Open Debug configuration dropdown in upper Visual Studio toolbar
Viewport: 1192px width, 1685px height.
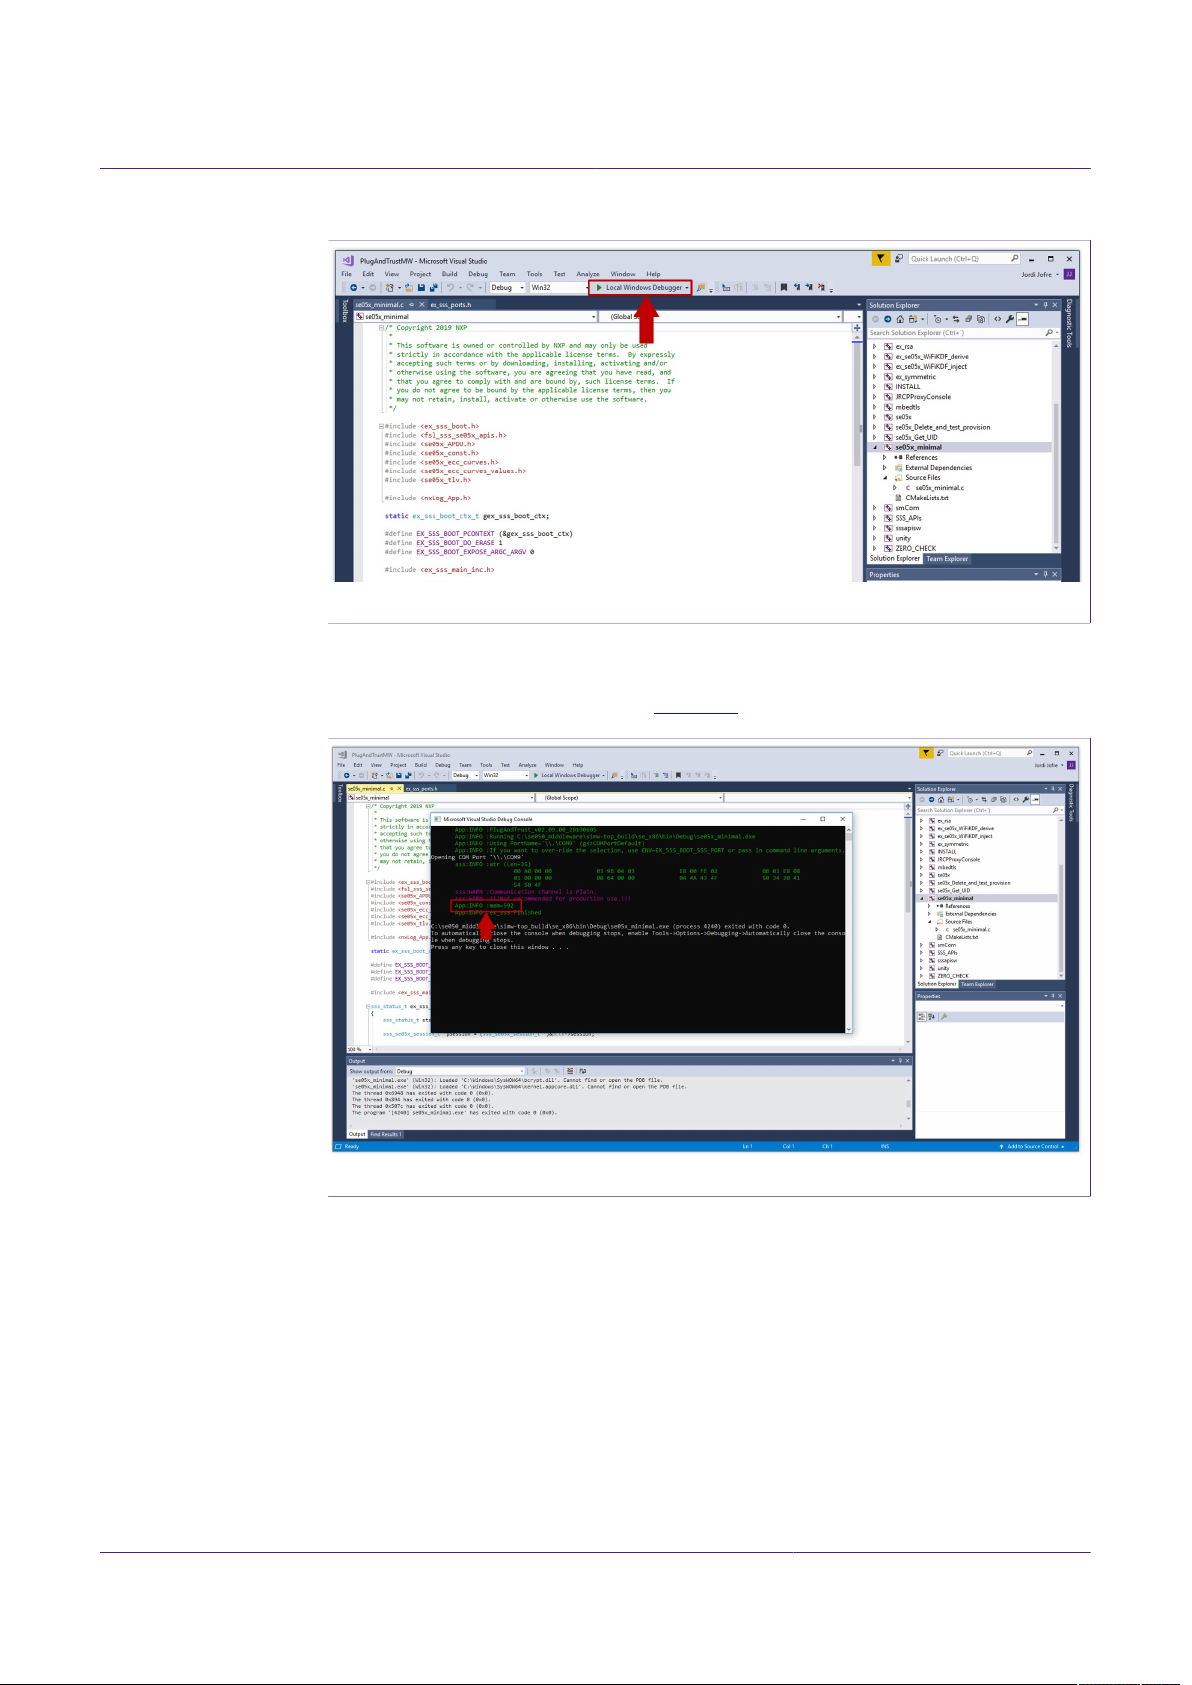pyautogui.click(x=508, y=288)
